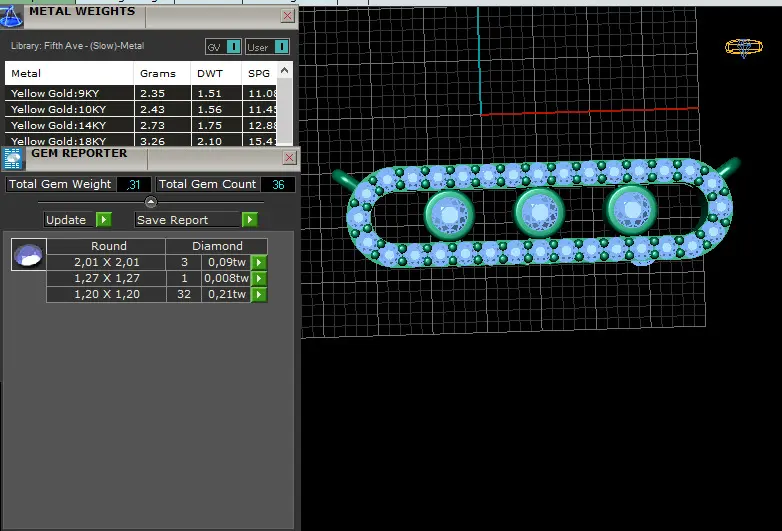The image size is (782, 531).
Task: Toggle the User library switch
Action: coord(281,47)
